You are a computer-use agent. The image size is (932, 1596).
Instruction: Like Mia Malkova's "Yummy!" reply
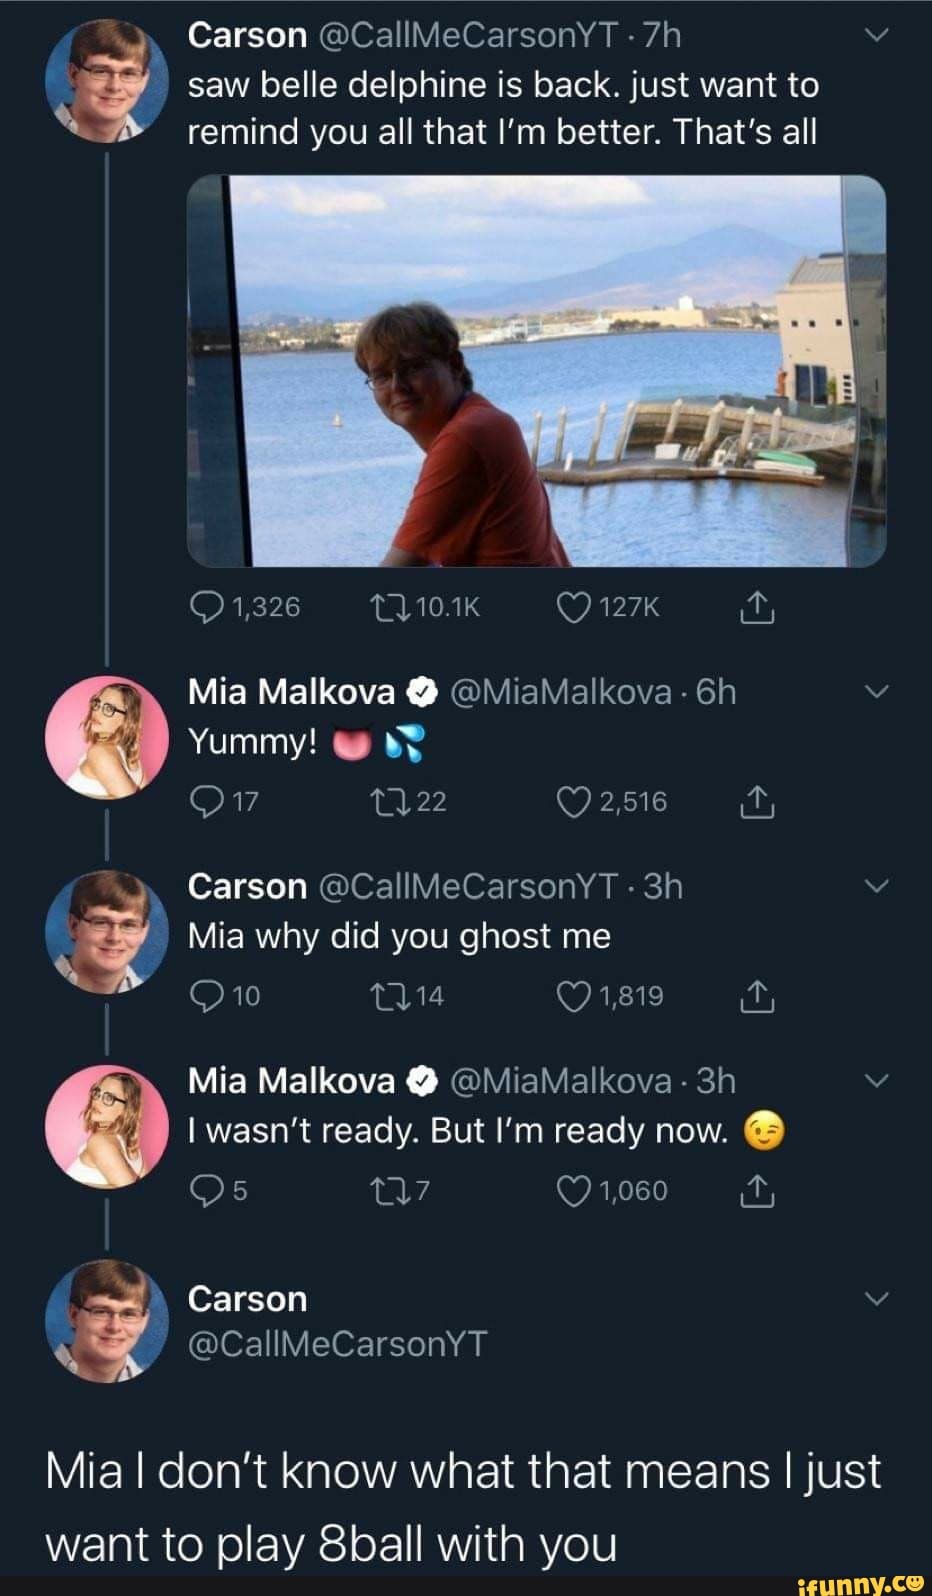click(x=574, y=802)
